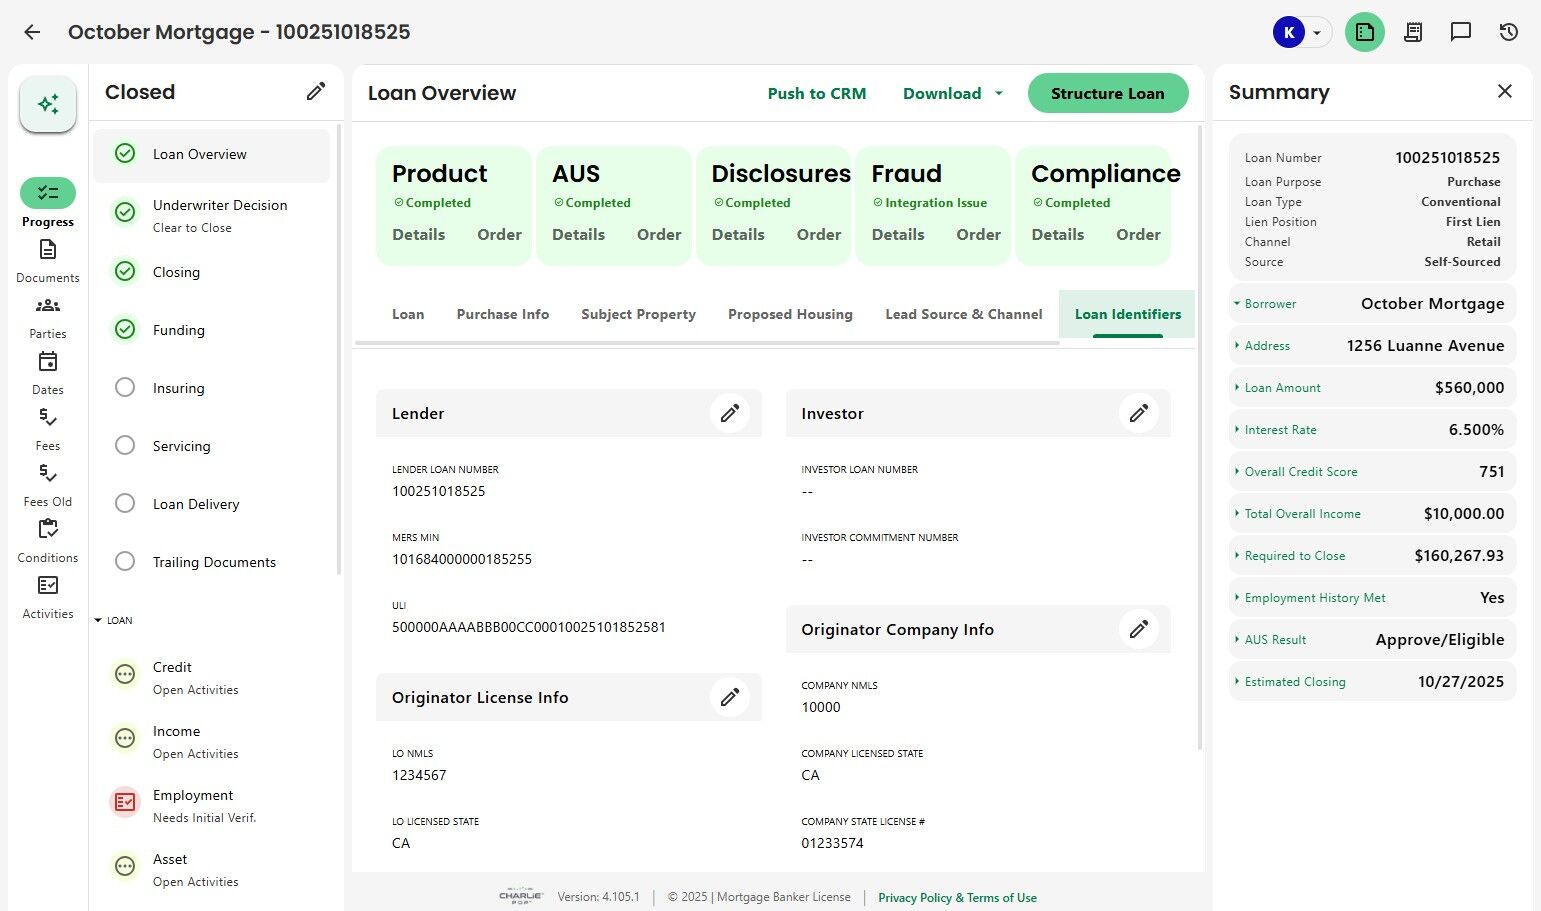
Task: Edit the Lender section with pencil icon
Action: tap(730, 413)
